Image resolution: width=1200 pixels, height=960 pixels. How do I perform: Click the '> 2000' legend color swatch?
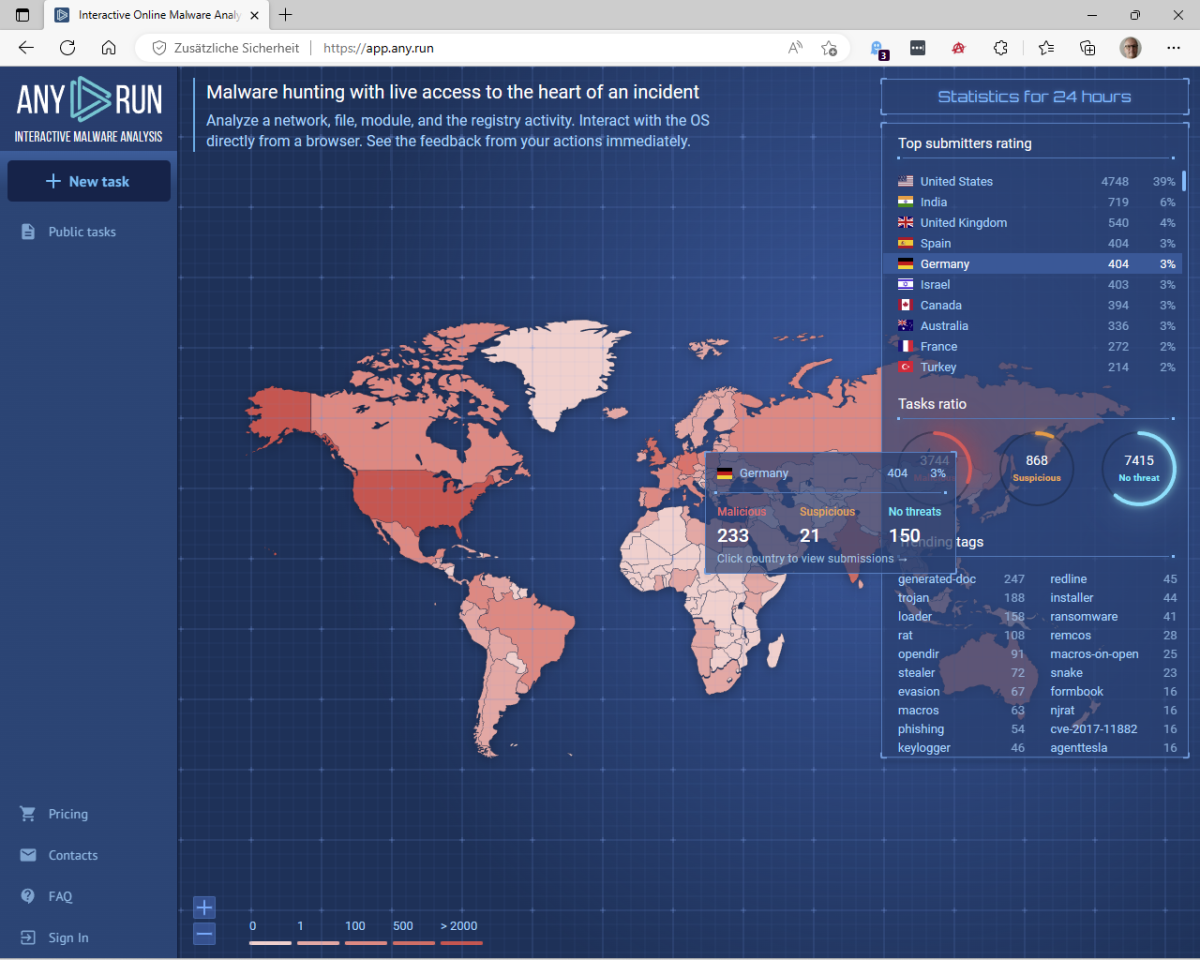click(x=461, y=943)
